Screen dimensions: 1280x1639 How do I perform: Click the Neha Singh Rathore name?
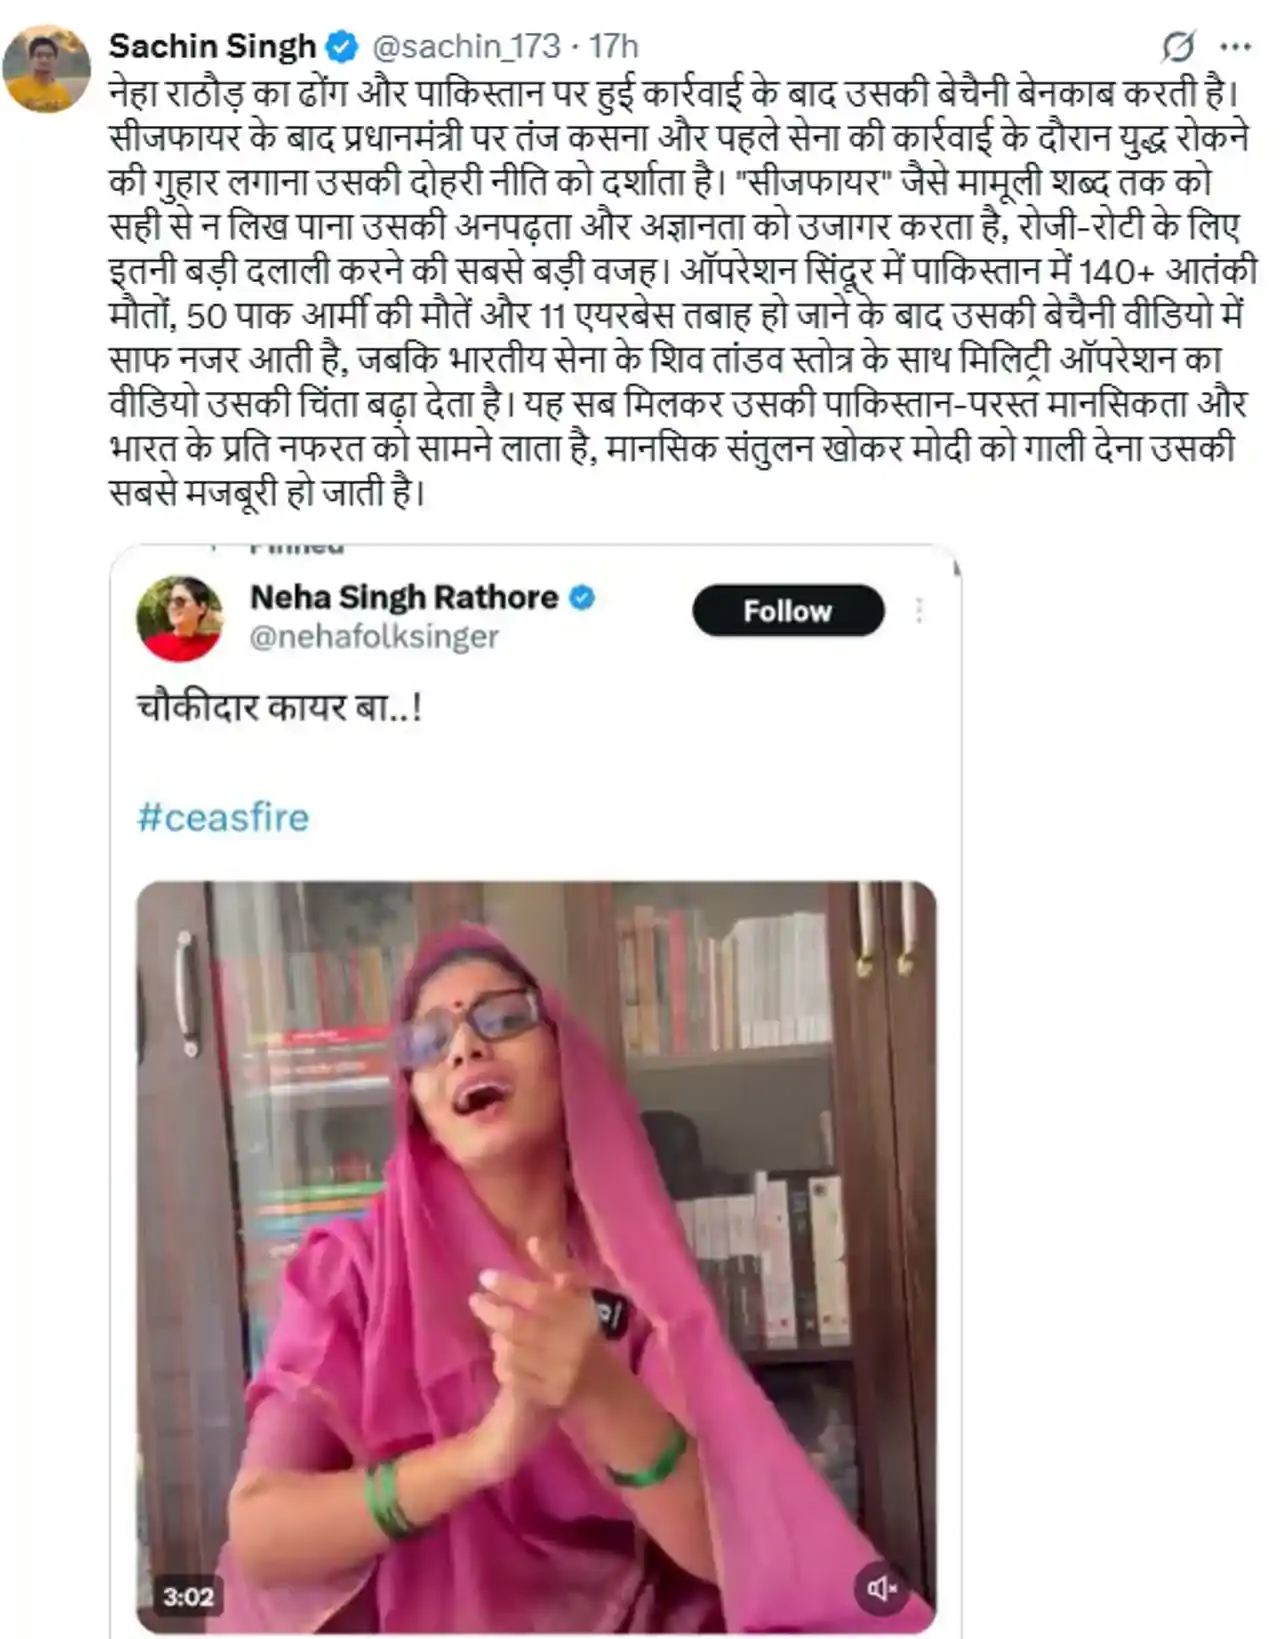tap(404, 598)
